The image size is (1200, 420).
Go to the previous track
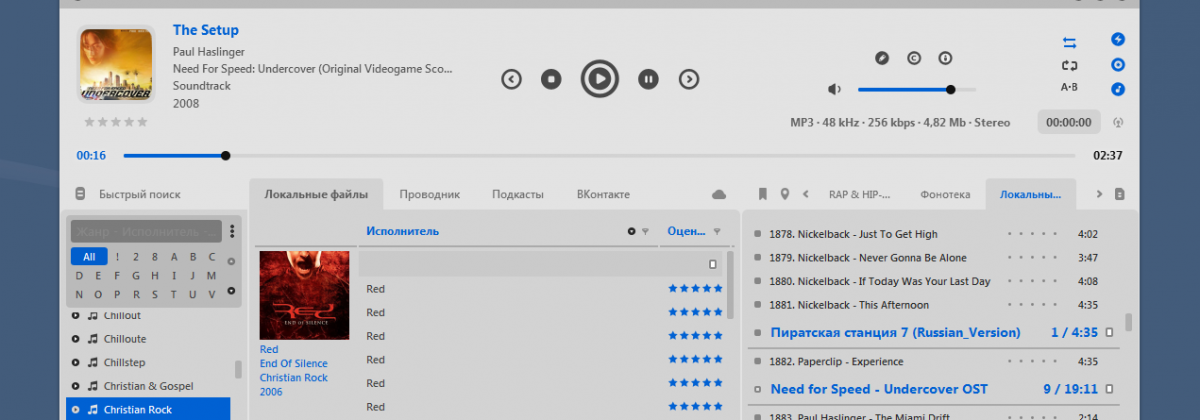click(511, 78)
